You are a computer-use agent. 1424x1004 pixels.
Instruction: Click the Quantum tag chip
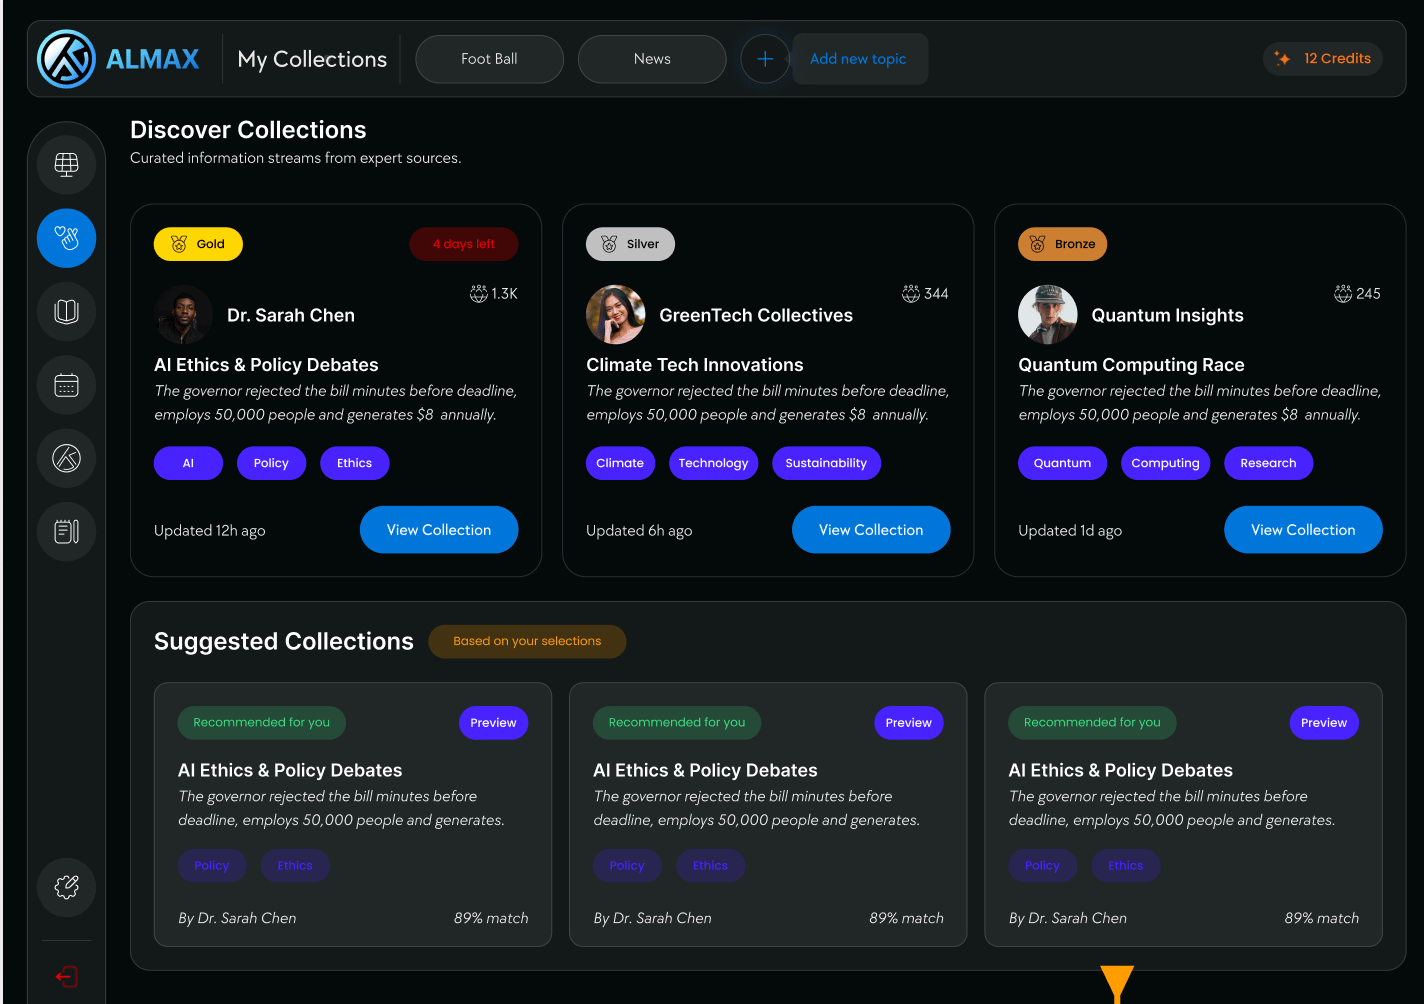(x=1062, y=463)
